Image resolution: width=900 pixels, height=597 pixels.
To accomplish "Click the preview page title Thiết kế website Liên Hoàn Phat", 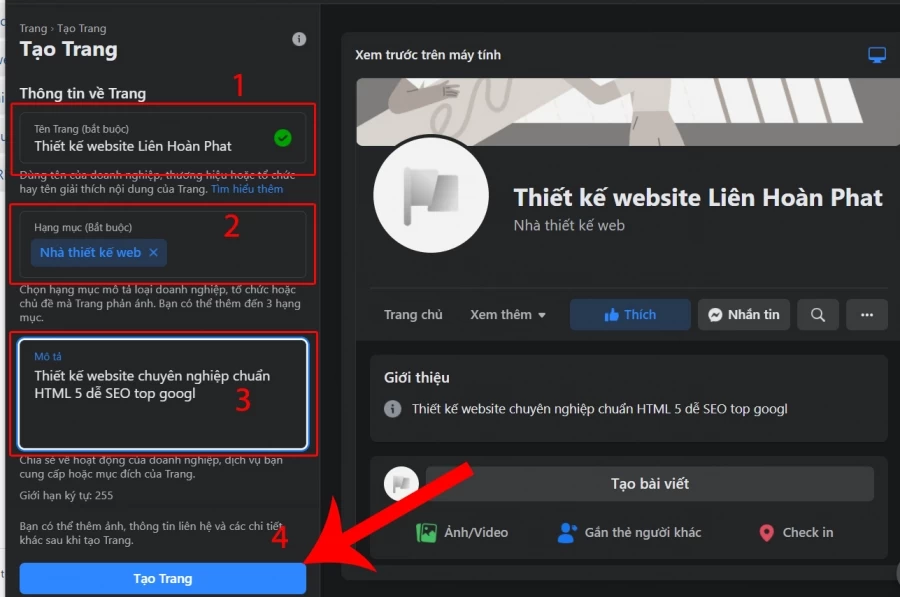I will [x=698, y=197].
